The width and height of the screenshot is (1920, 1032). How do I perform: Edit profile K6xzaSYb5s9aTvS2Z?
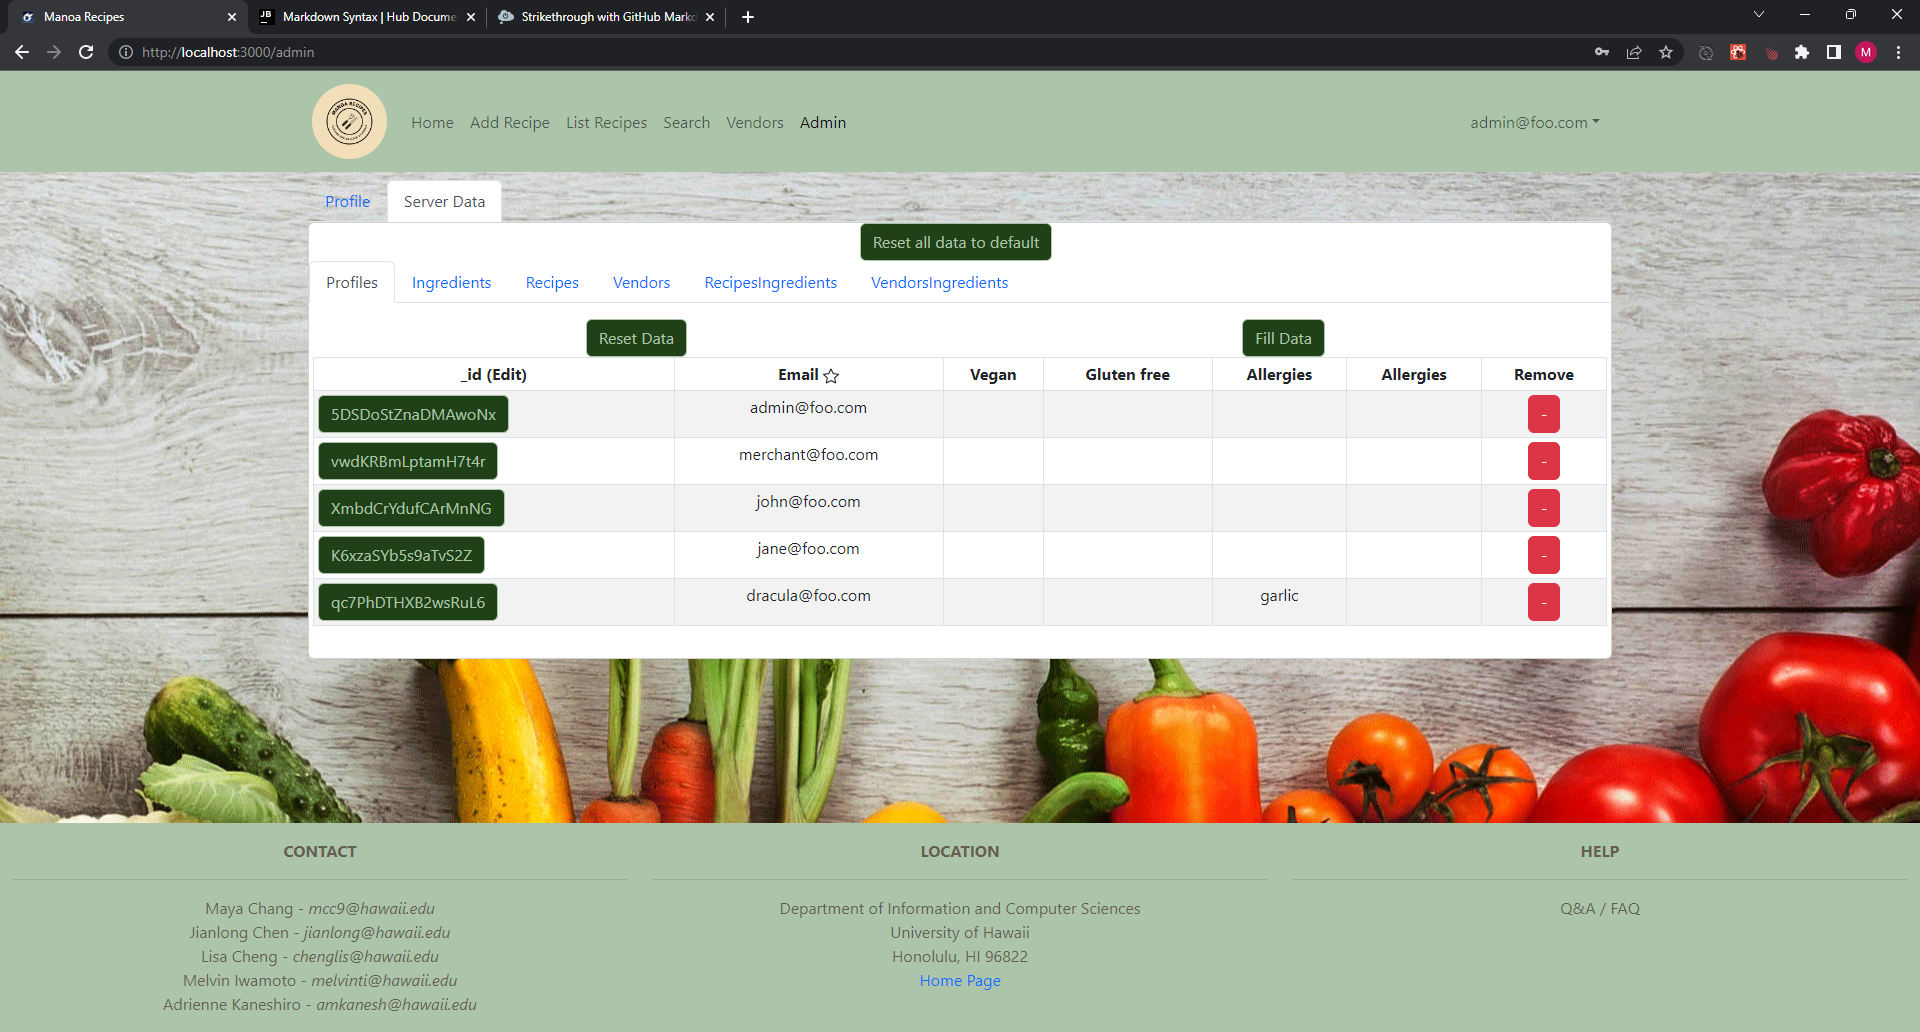[401, 555]
